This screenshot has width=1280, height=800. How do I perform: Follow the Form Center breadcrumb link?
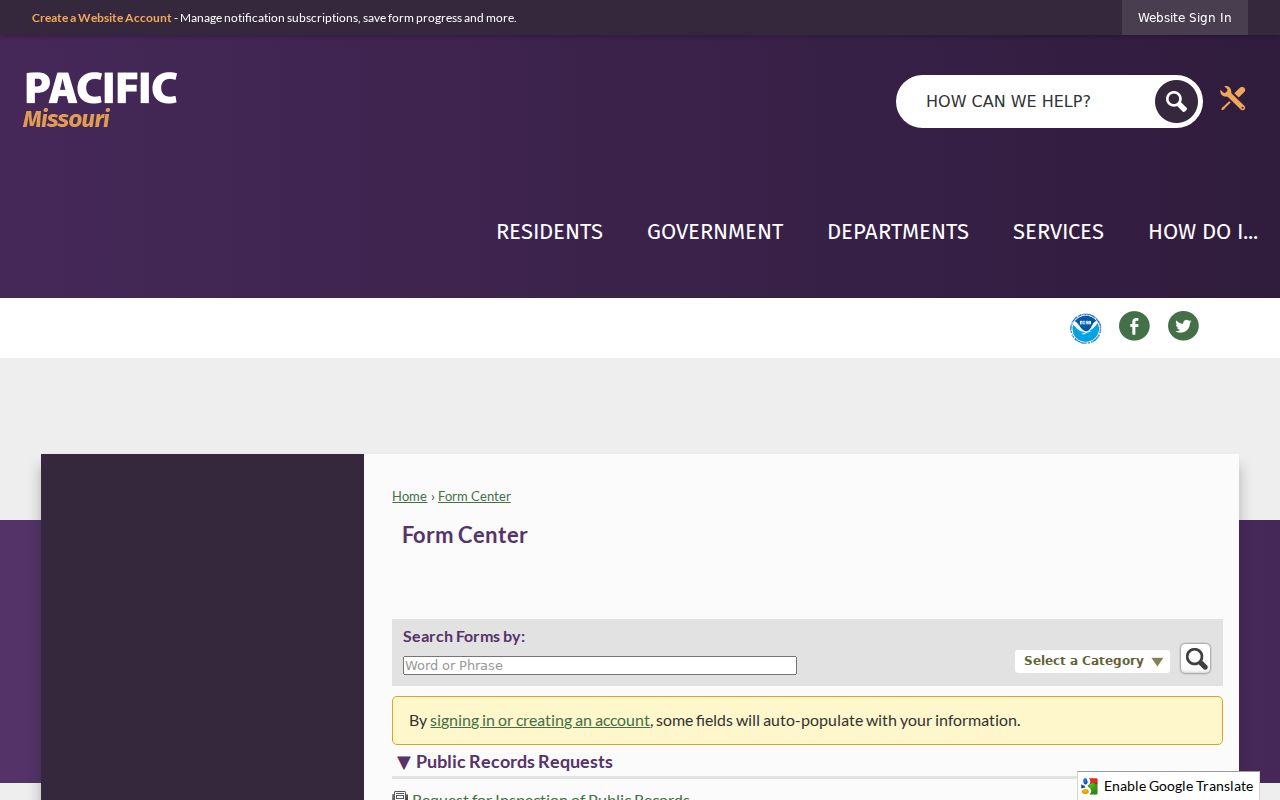click(474, 496)
